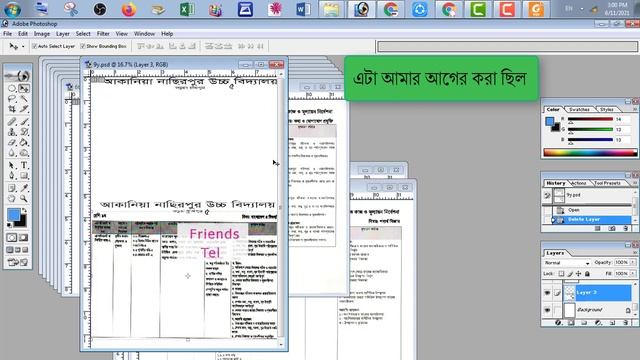The width and height of the screenshot is (640, 360).
Task: Swap foreground and background colors
Action: [24, 211]
